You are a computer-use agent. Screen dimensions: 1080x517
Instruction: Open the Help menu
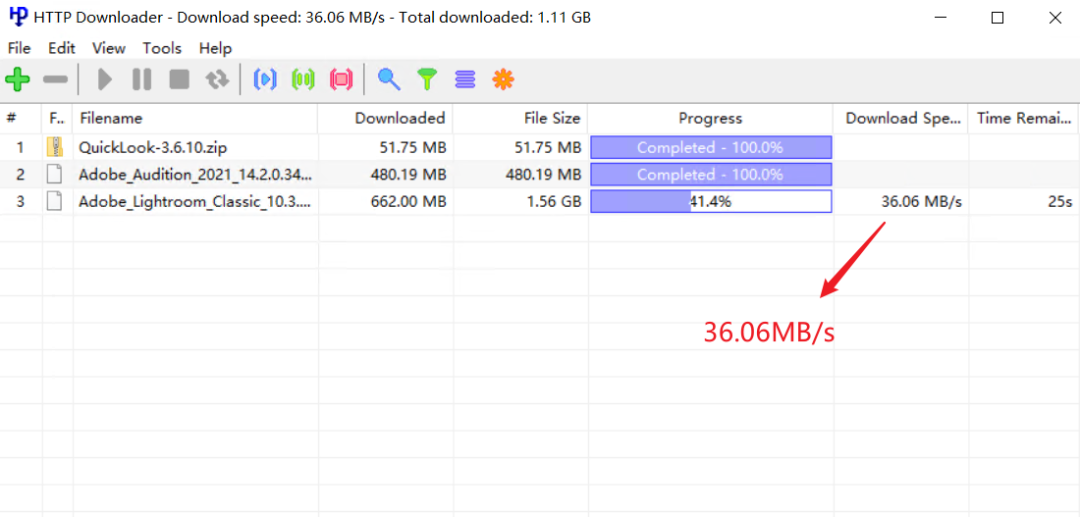pyautogui.click(x=216, y=48)
